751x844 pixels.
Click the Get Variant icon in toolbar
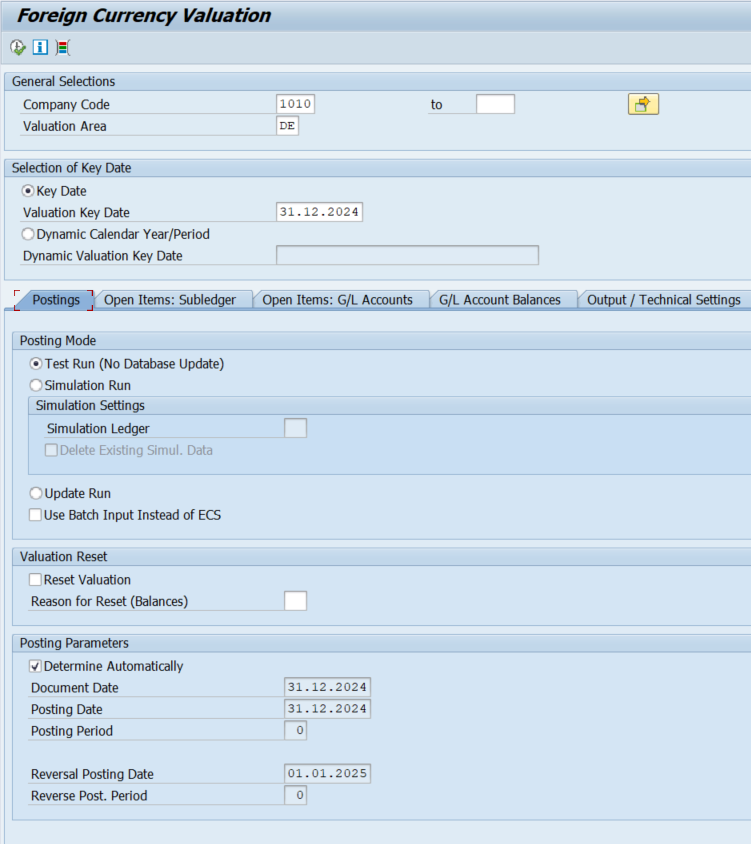coord(62,47)
